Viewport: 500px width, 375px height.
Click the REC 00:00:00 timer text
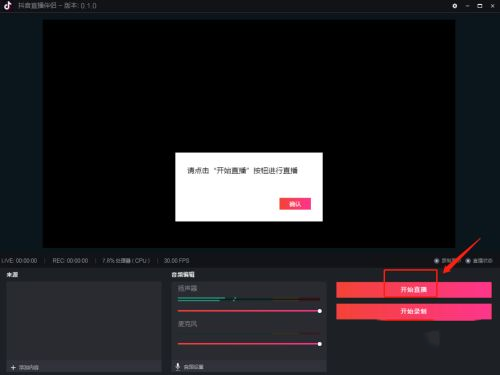70,261
